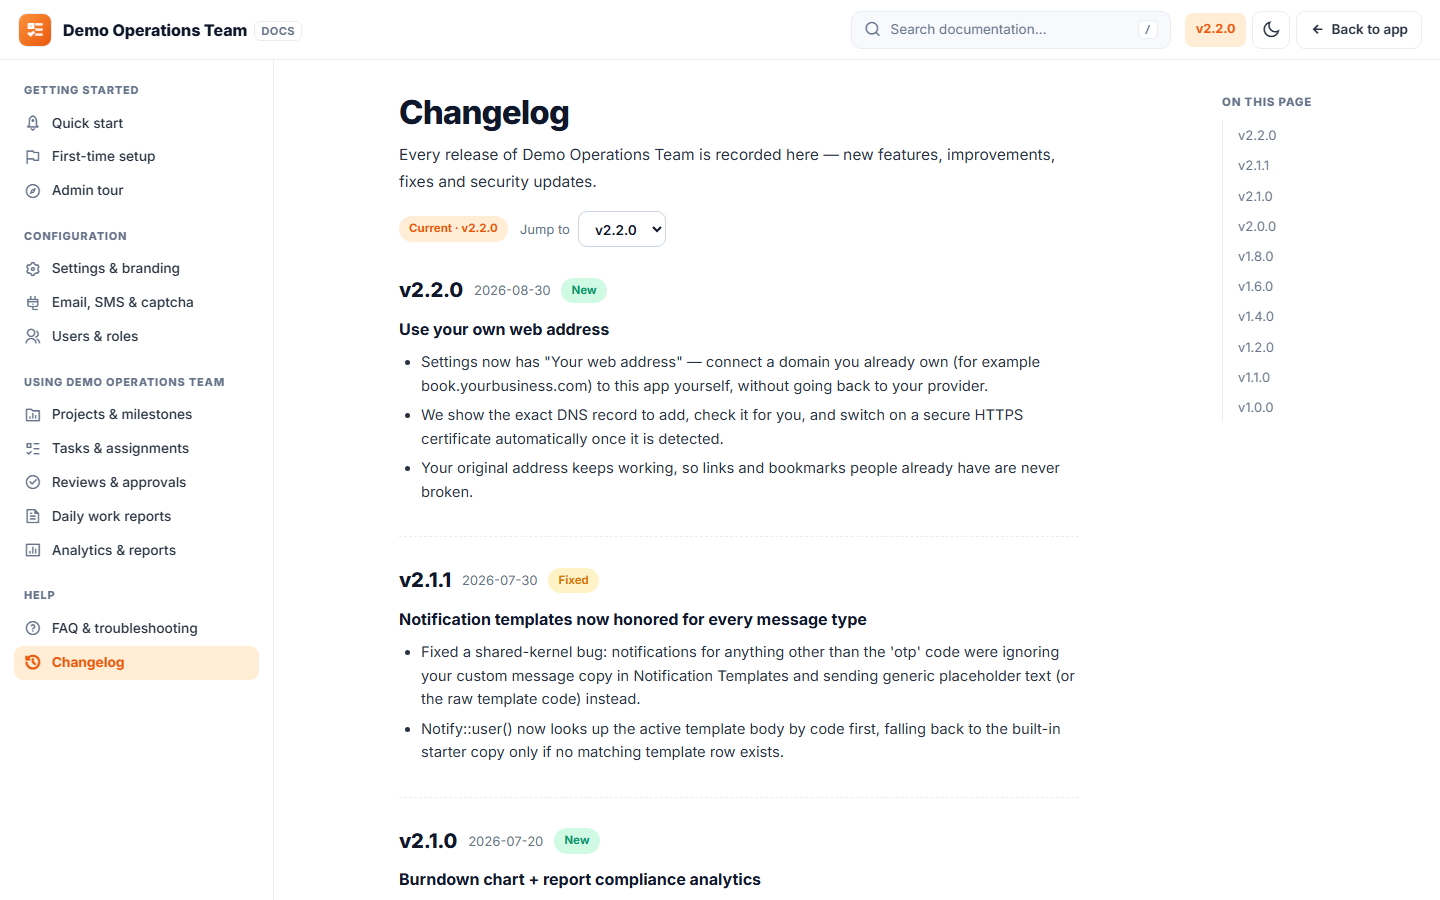This screenshot has height=900, width=1440.
Task: Click the Changelog history icon in sidebar
Action: pyautogui.click(x=33, y=663)
